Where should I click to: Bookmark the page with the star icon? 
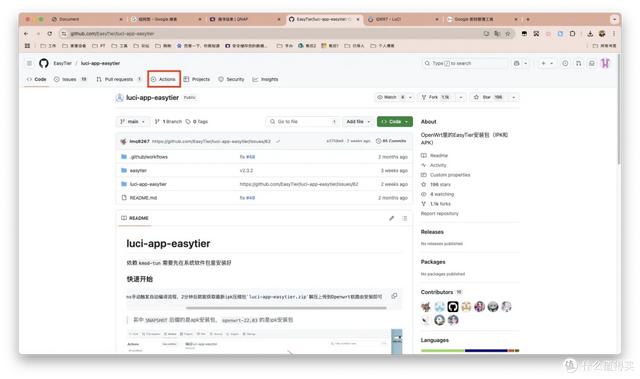click(508, 34)
